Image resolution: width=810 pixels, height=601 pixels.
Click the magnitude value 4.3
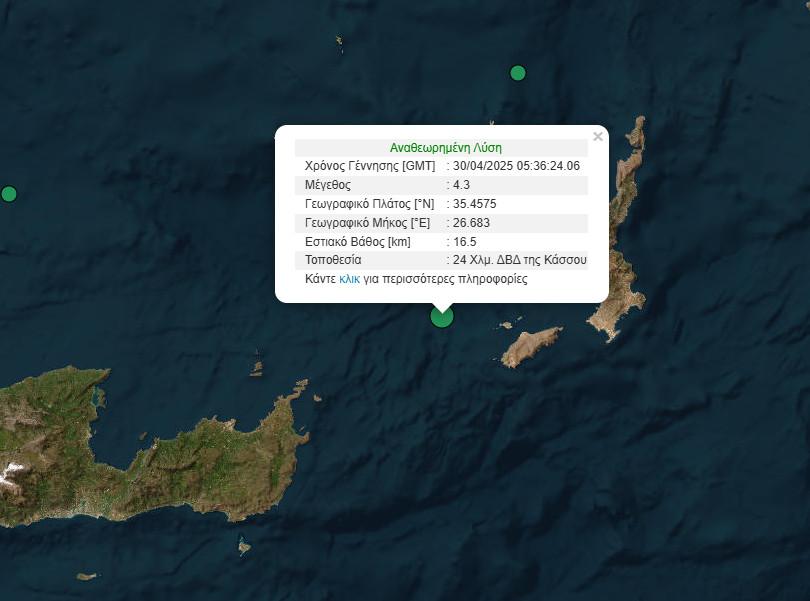coord(461,185)
